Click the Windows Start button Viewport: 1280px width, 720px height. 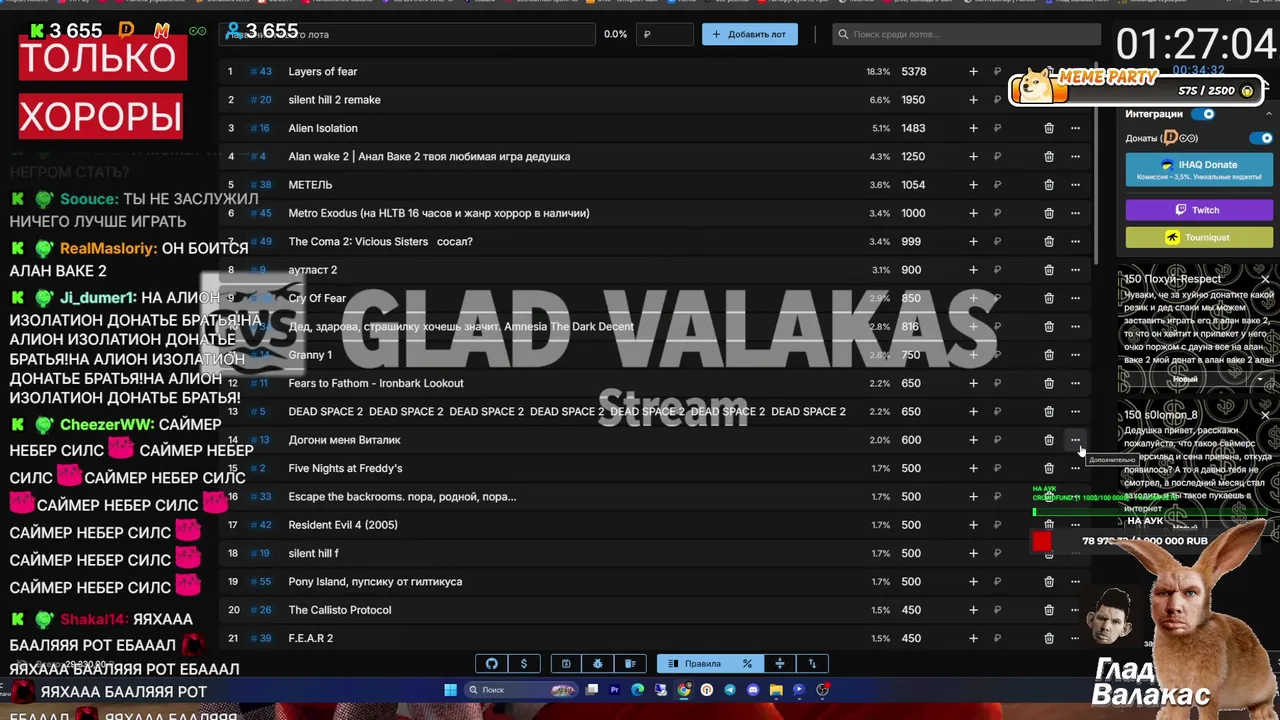(x=450, y=690)
